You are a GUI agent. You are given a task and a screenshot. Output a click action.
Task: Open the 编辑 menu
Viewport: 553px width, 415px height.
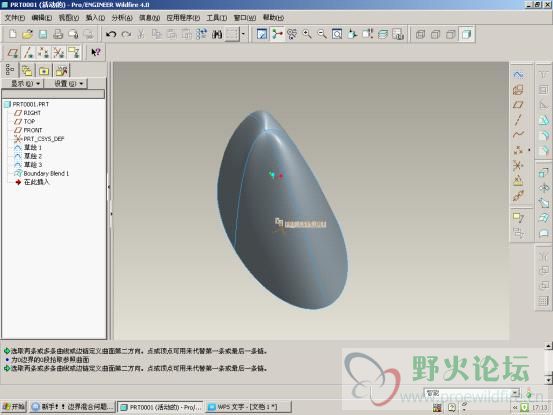pyautogui.click(x=41, y=18)
